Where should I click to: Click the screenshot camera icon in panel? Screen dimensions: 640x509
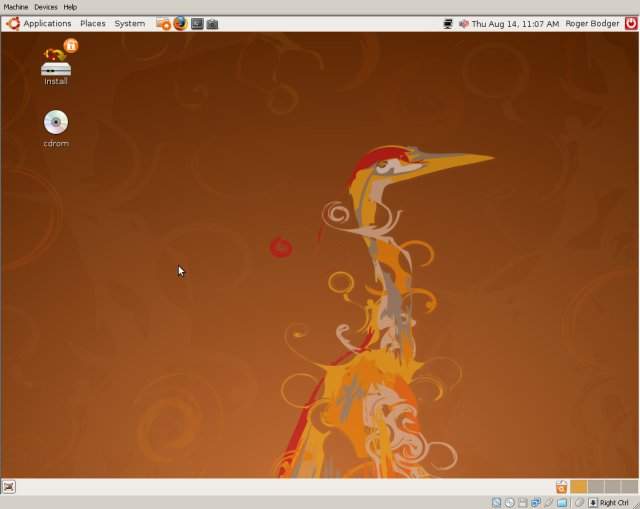[x=212, y=23]
